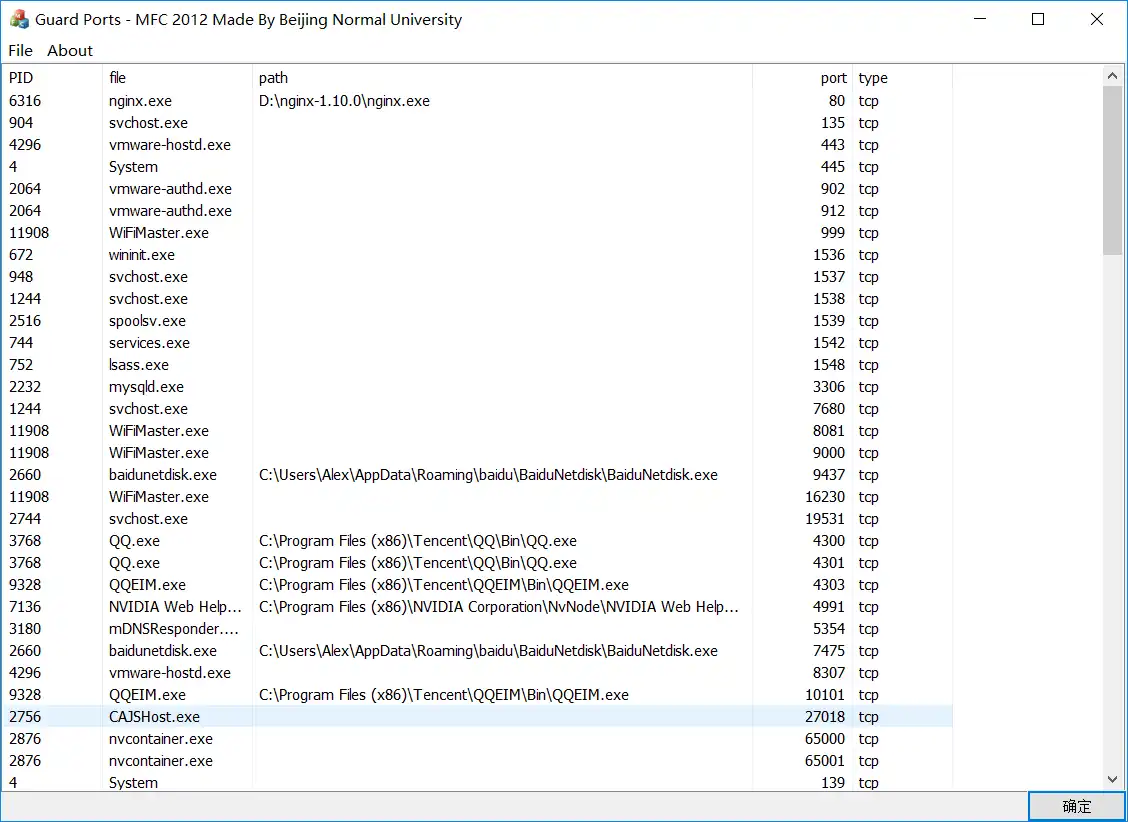Select the System row with port 139
The height and width of the screenshot is (822, 1128).
pyautogui.click(x=478, y=782)
